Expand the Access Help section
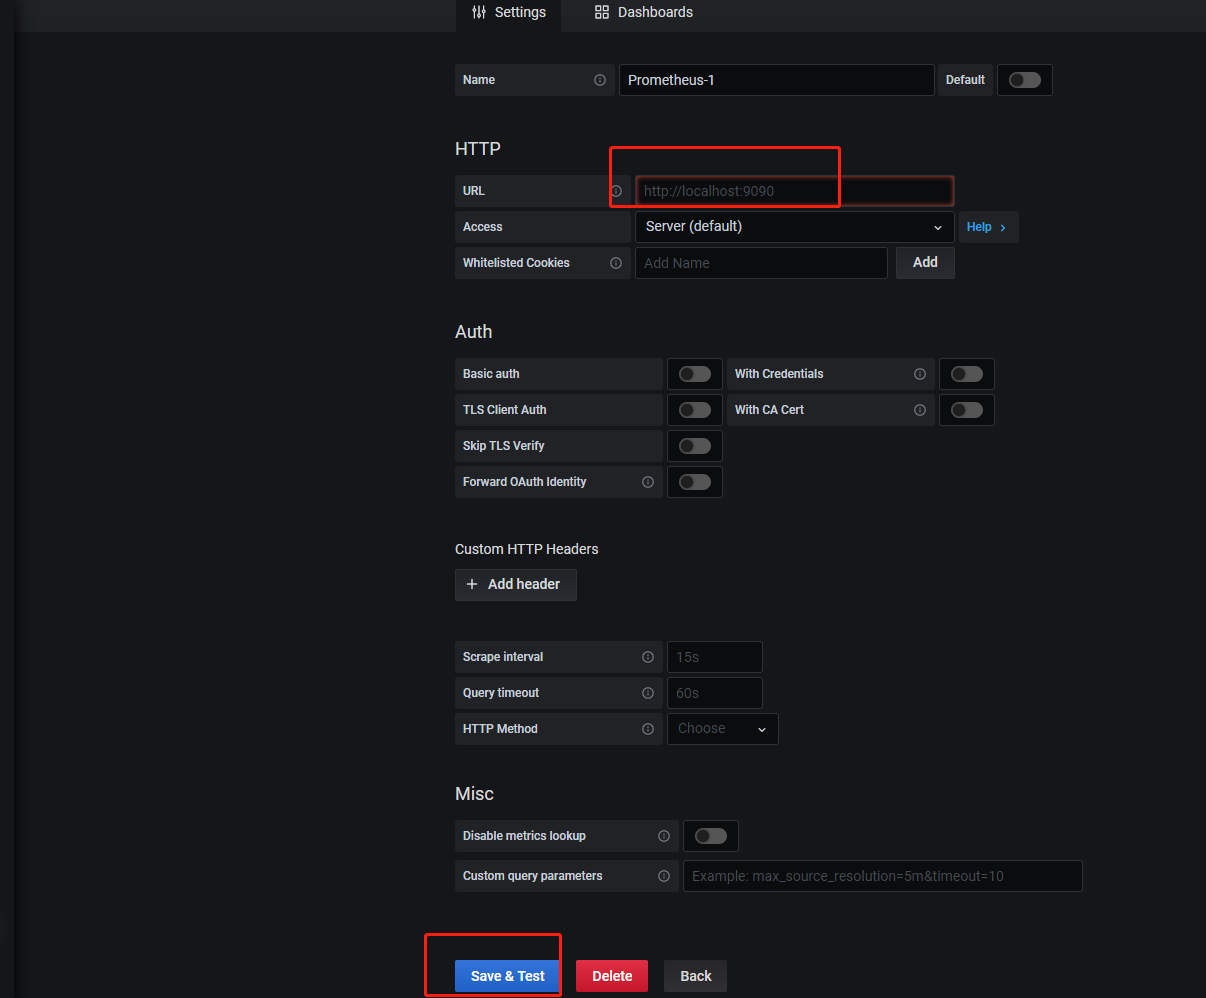 pyautogui.click(x=988, y=227)
